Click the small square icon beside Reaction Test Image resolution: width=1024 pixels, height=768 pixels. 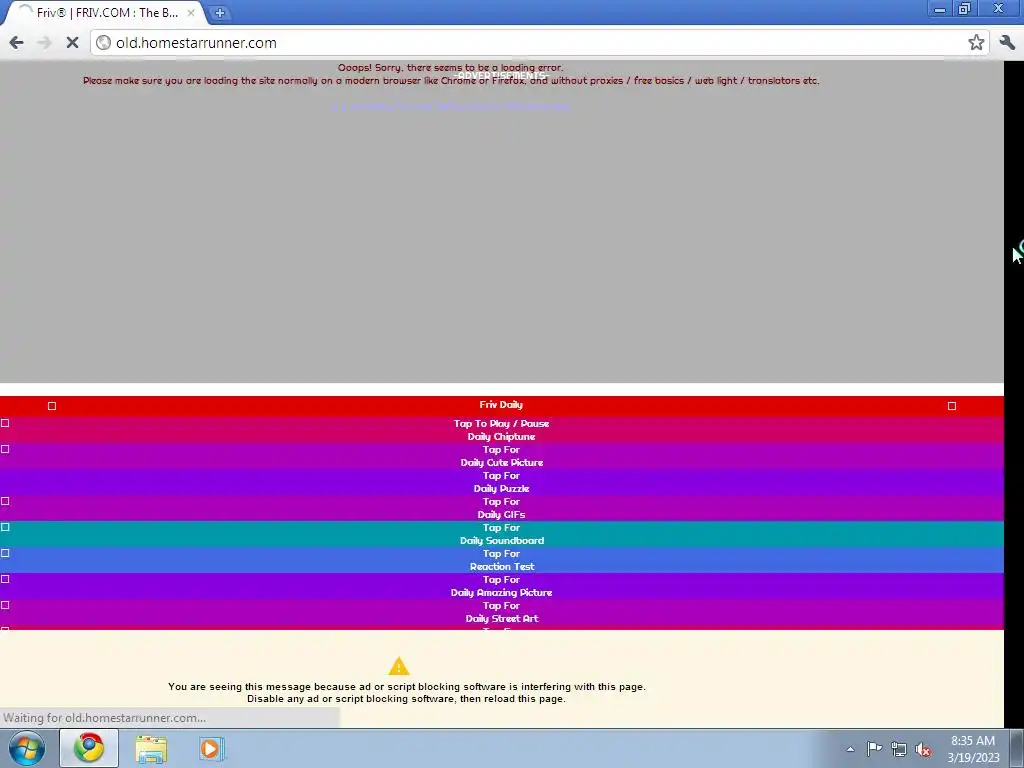tap(5, 553)
